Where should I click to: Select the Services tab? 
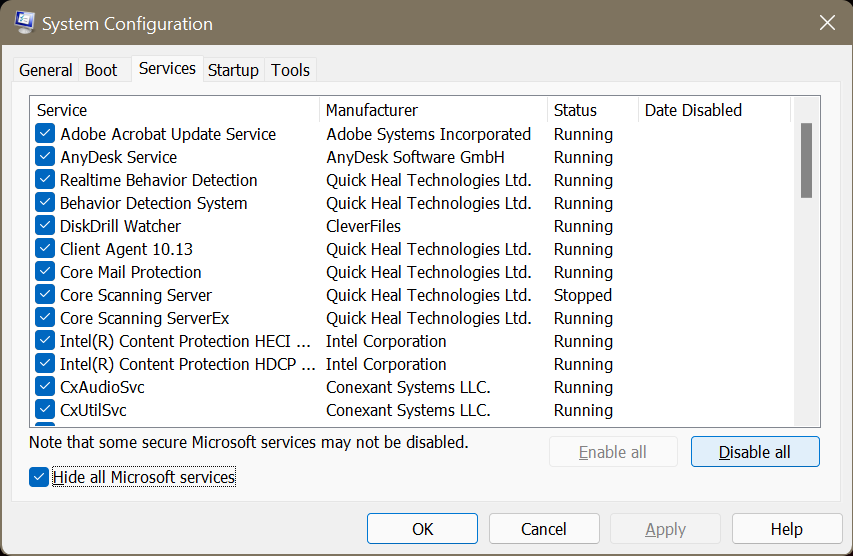[x=167, y=69]
